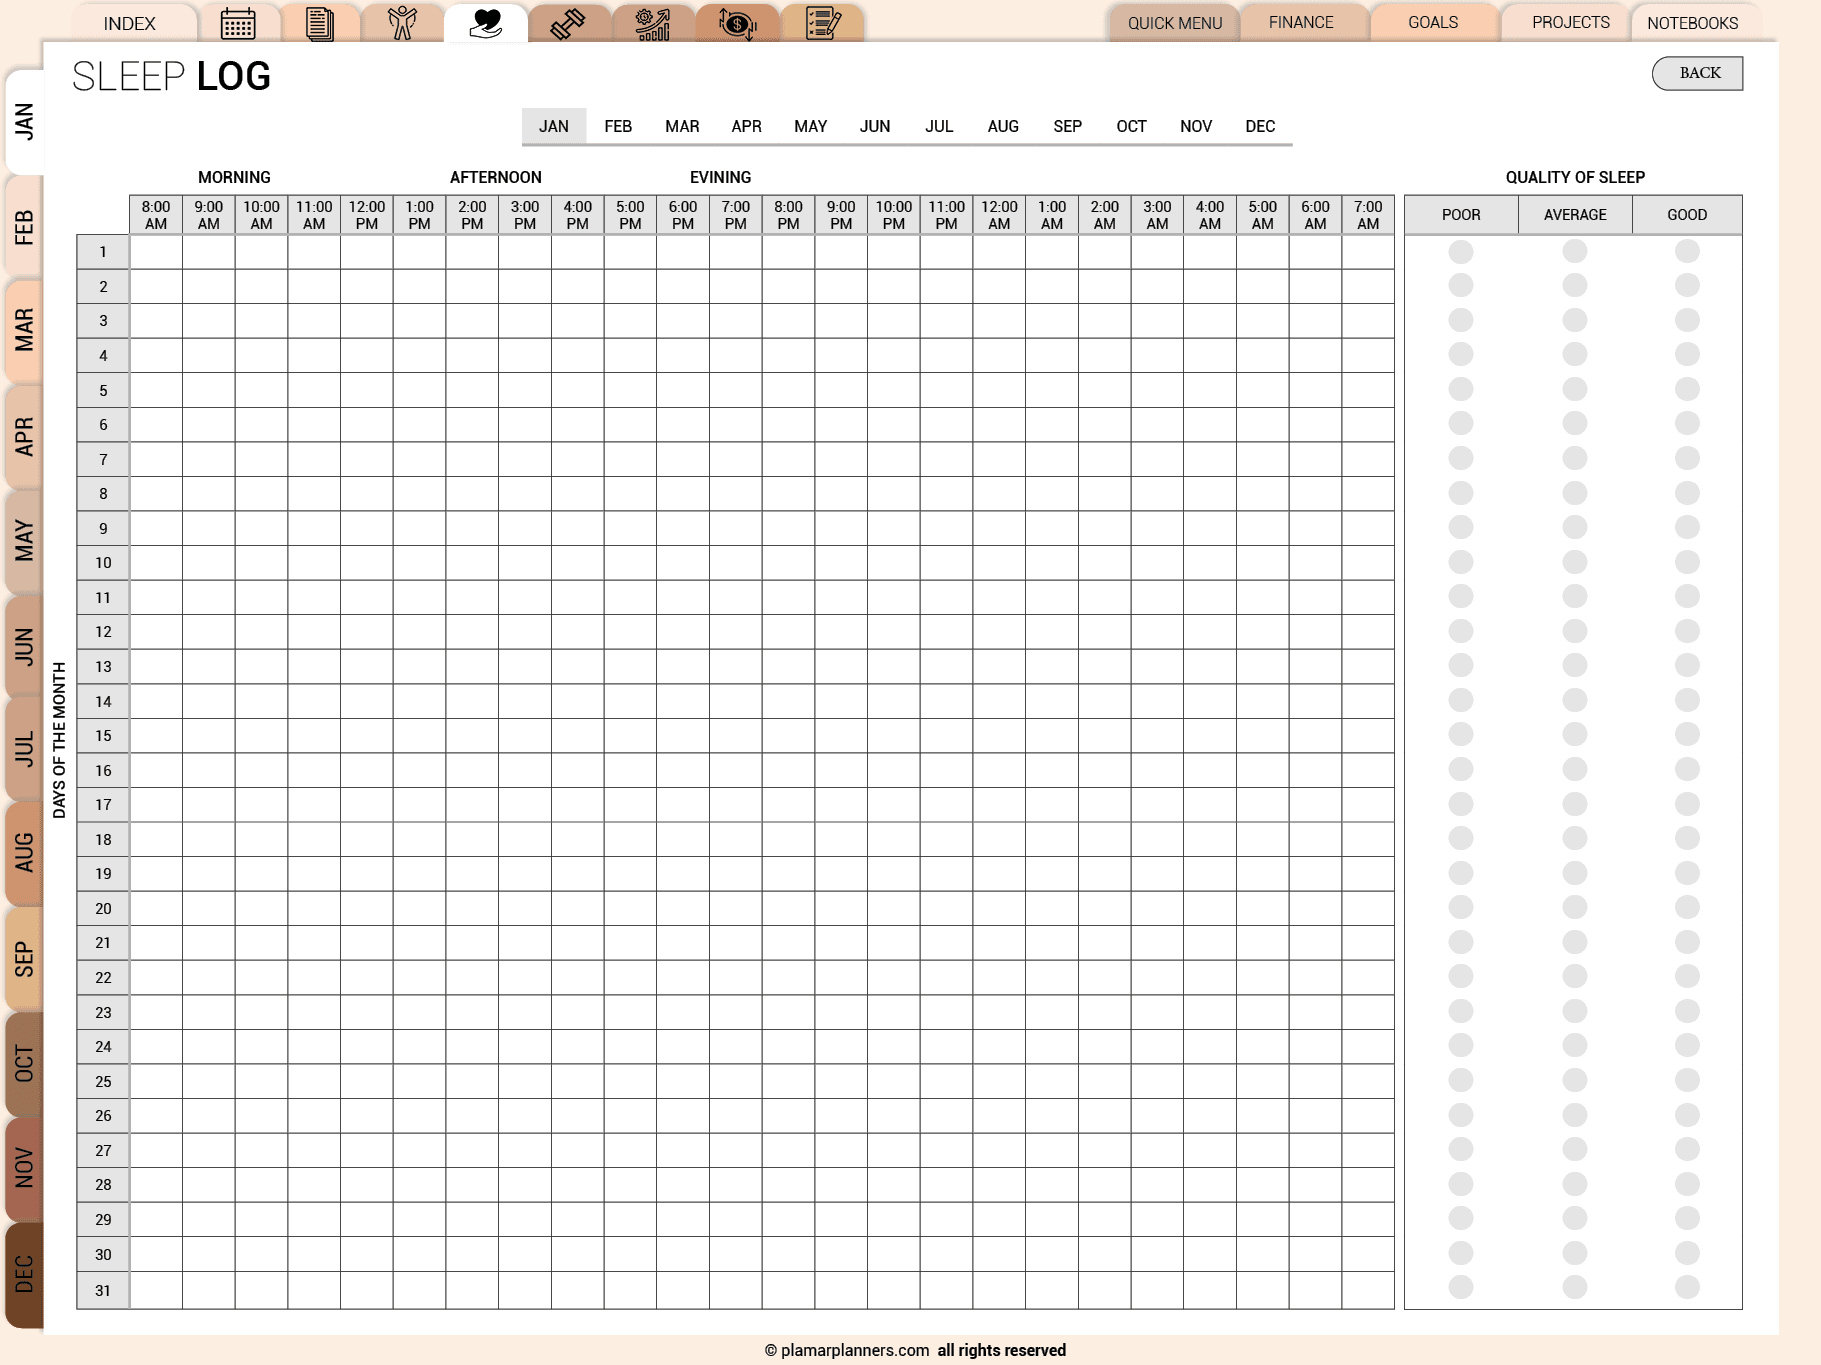Open the person wellness icon tab
1821x1365 pixels.
click(403, 23)
